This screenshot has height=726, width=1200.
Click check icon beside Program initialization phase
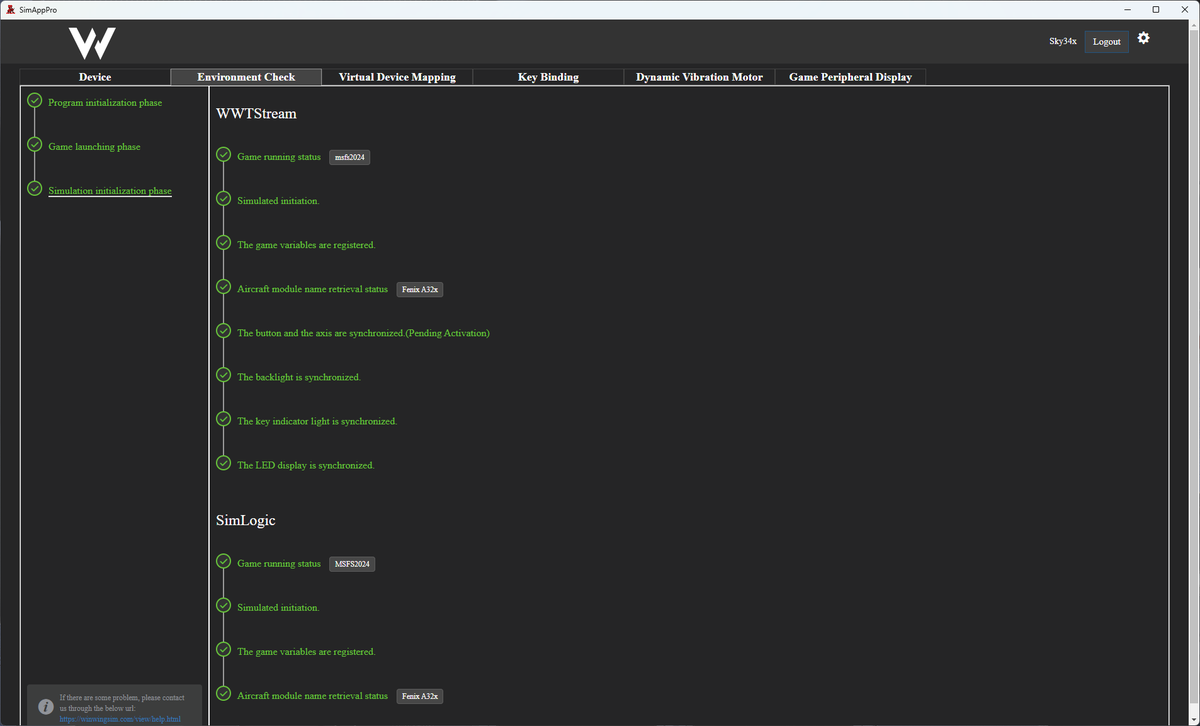pos(35,101)
